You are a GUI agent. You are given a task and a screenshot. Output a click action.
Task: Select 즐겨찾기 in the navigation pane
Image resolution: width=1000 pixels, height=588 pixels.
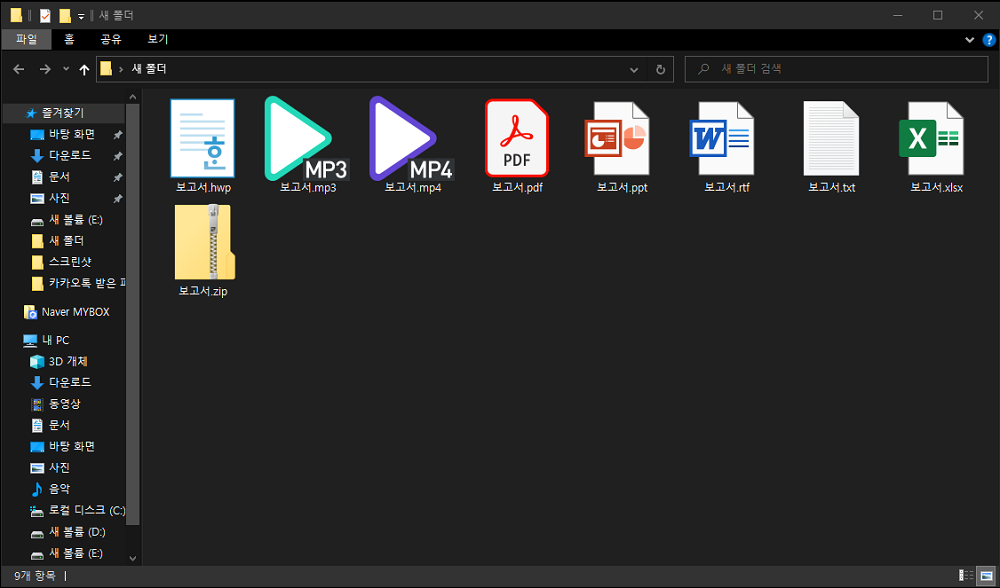pyautogui.click(x=63, y=113)
